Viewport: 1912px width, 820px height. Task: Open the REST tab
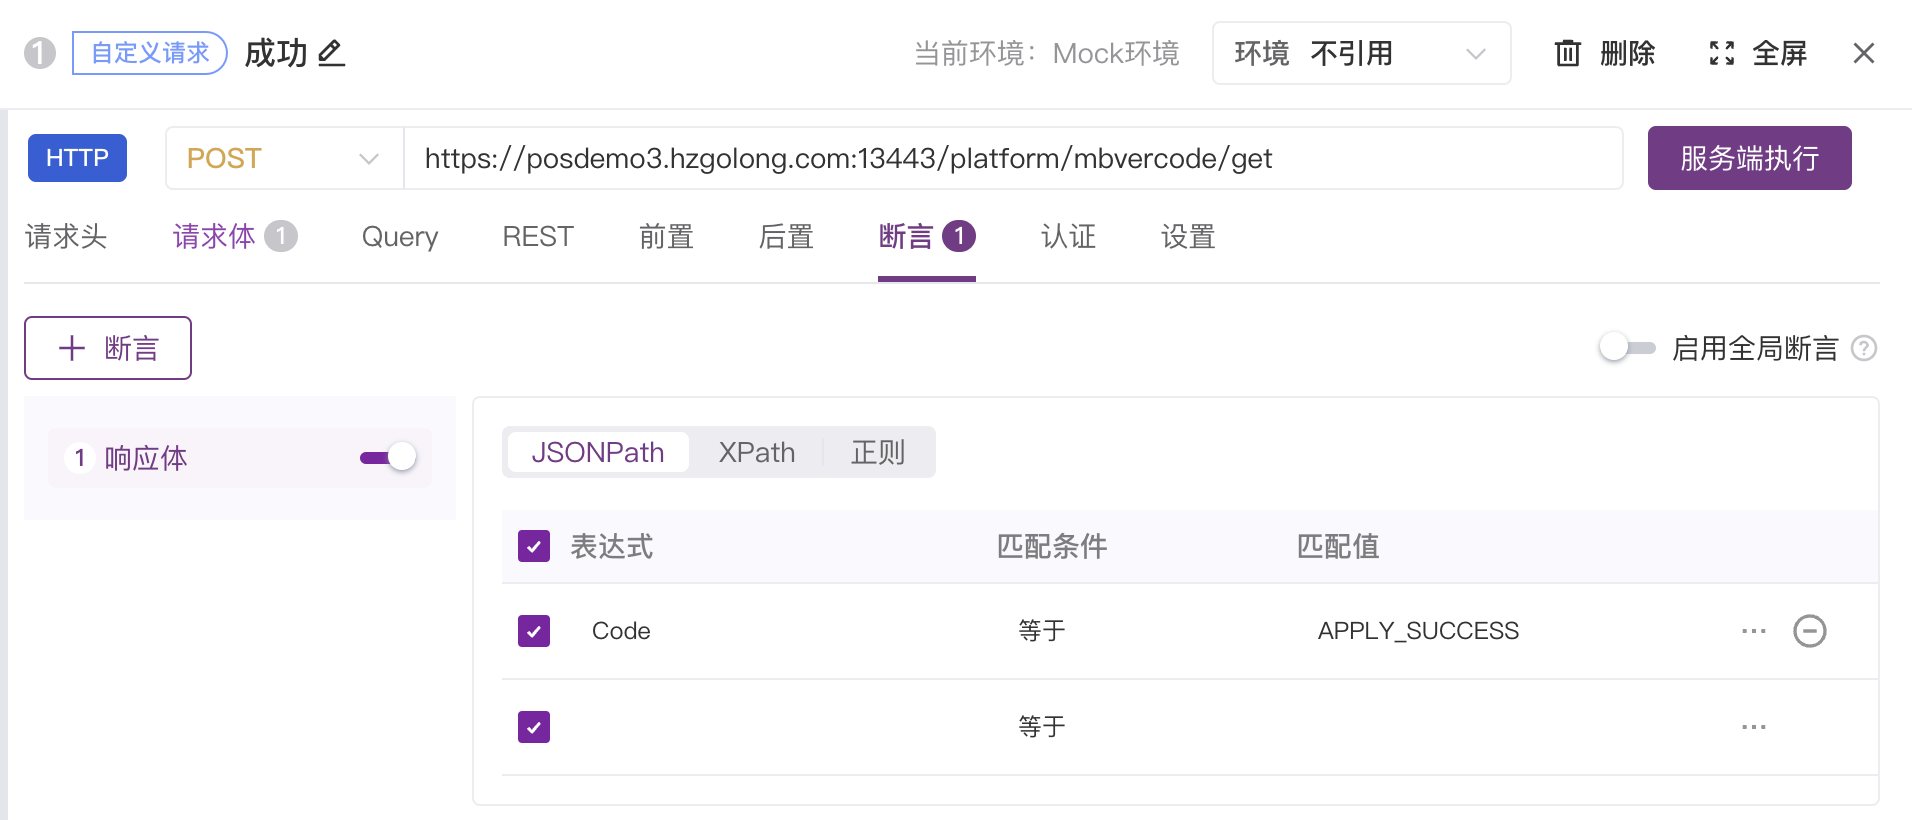click(x=538, y=236)
